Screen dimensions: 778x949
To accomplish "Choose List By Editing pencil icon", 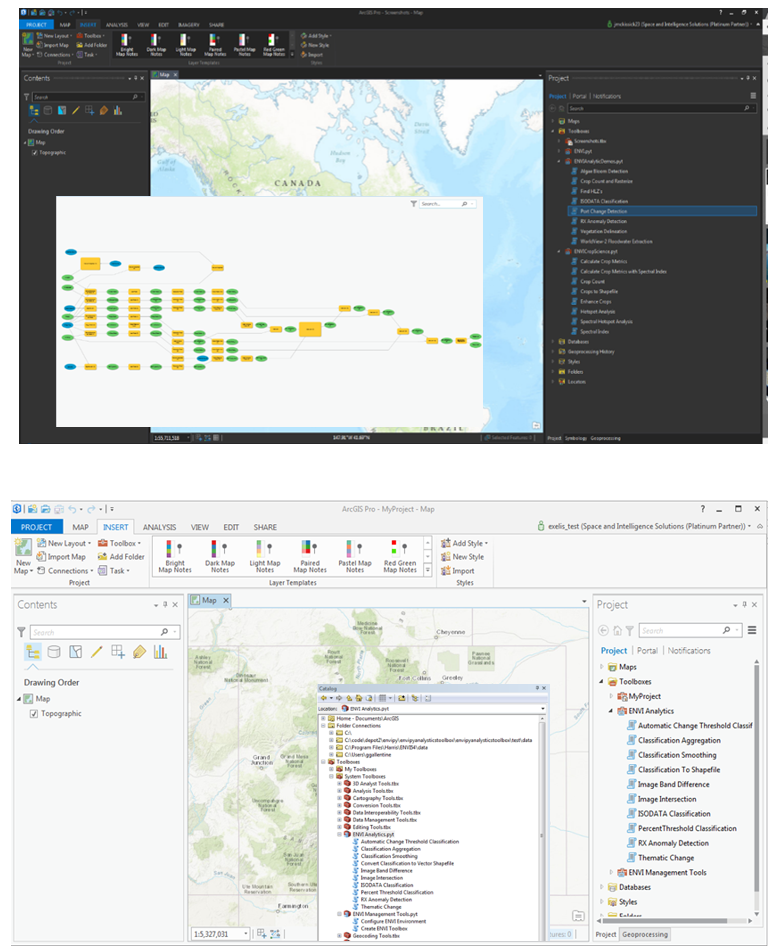I will (x=97, y=652).
